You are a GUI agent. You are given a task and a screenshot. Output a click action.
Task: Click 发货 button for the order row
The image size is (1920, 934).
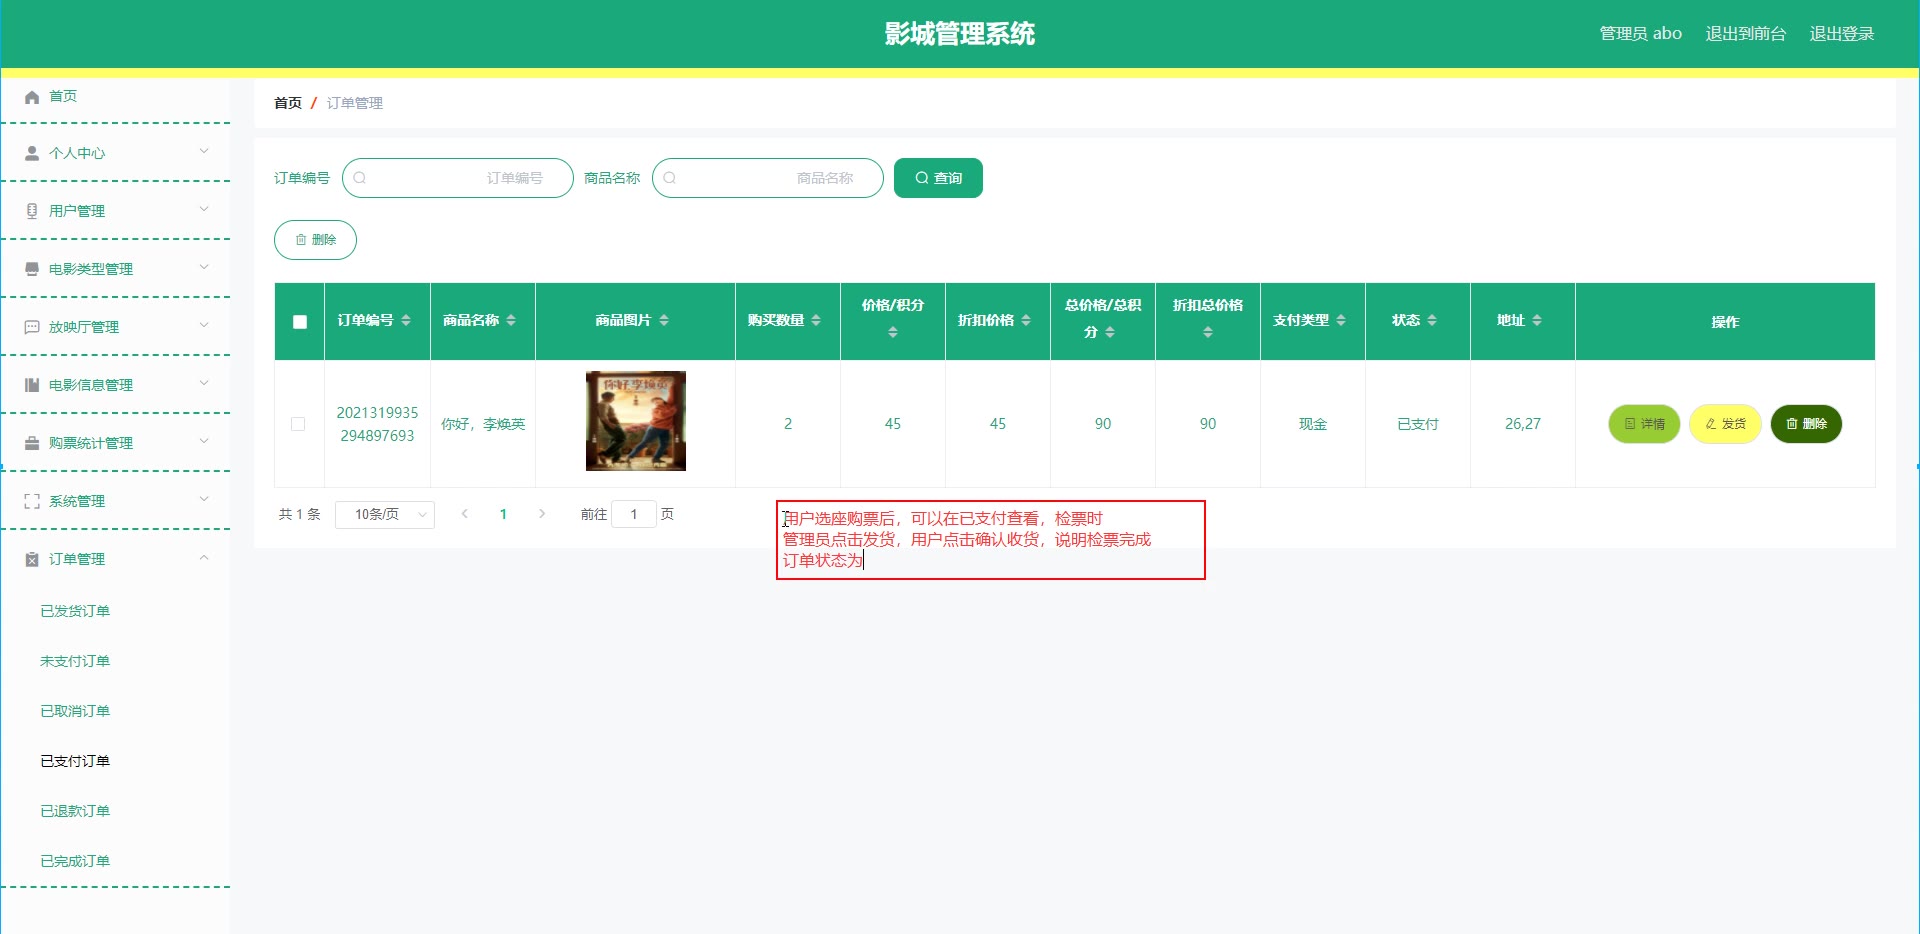click(1725, 424)
